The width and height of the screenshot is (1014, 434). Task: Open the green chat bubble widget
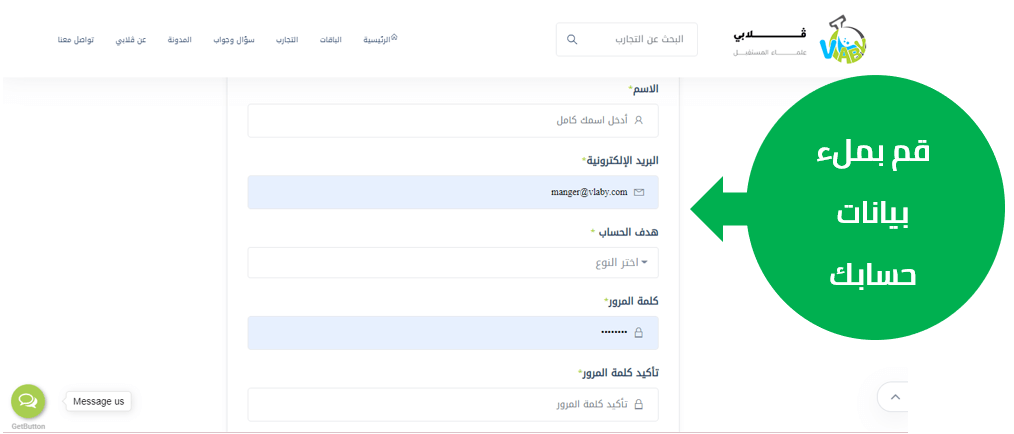(28, 401)
